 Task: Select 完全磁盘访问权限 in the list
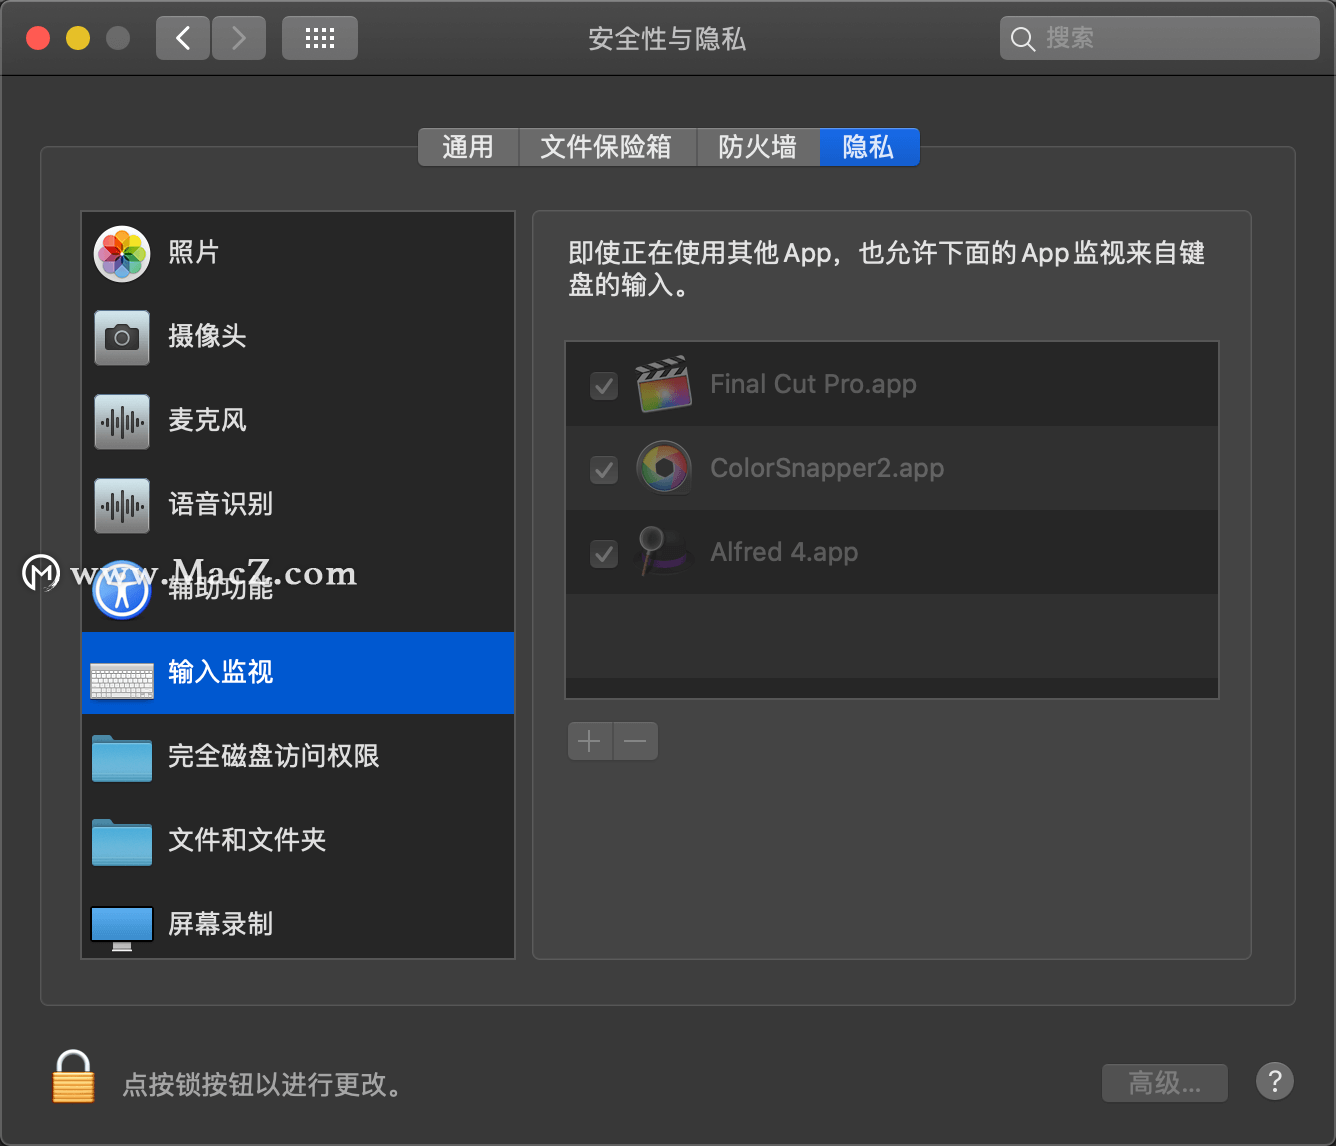(298, 756)
